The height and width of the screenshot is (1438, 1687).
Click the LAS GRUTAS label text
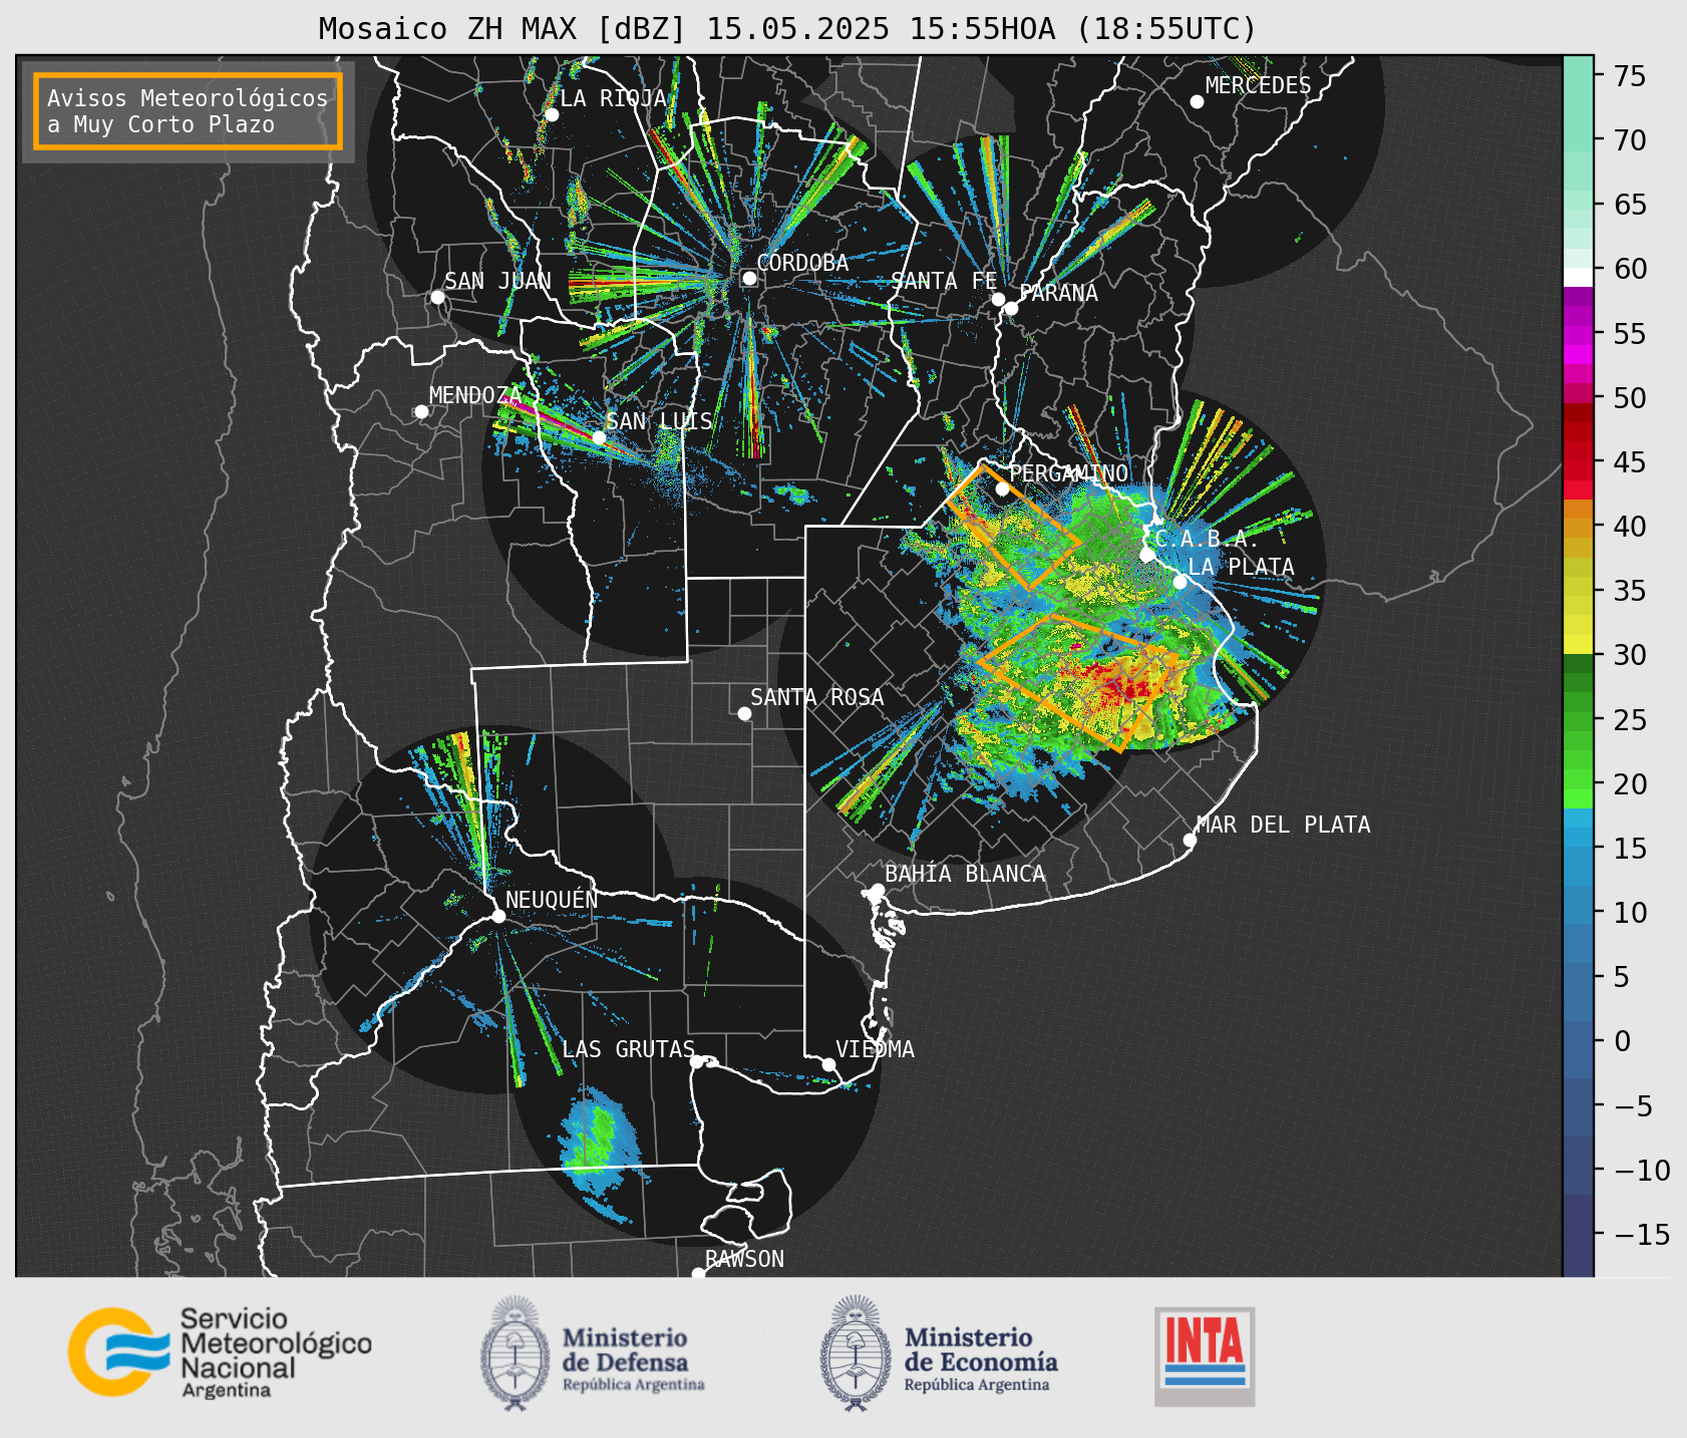coord(628,1049)
